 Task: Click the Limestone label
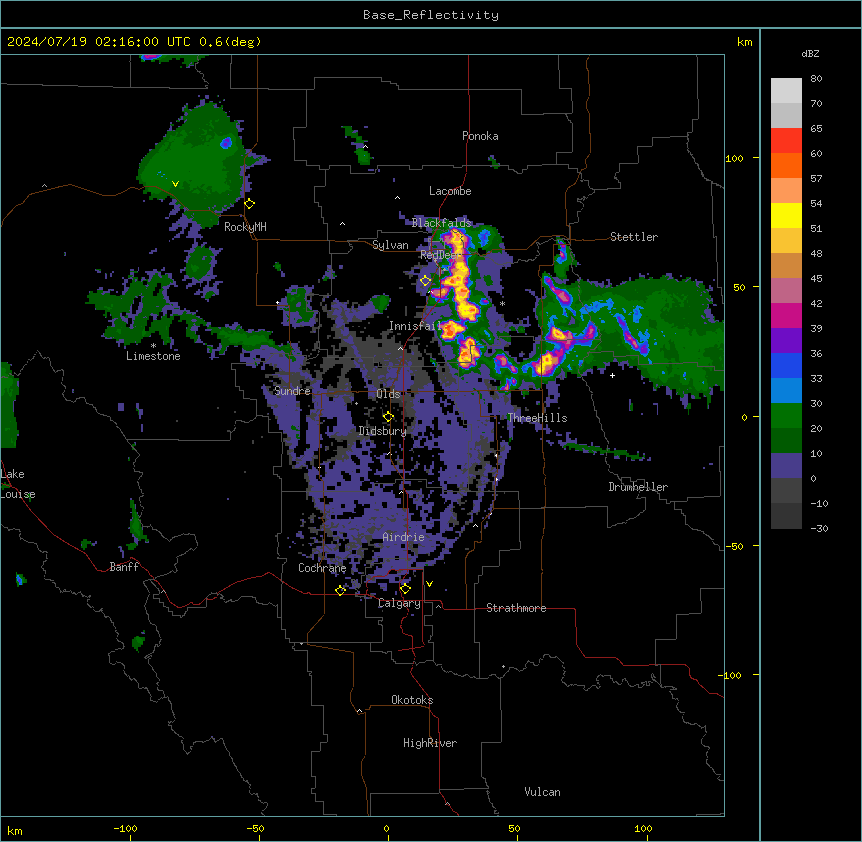coord(153,356)
